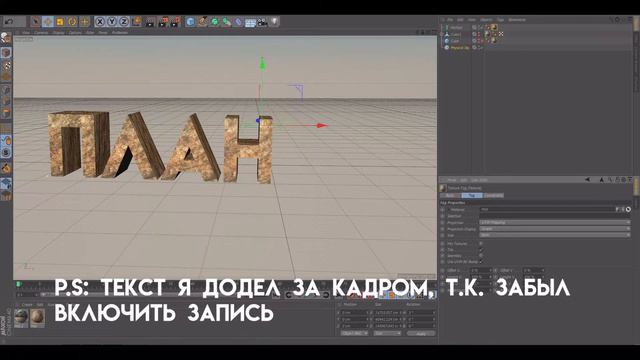Click into the Material link field
This screenshot has height=360, width=640.
pos(547,209)
